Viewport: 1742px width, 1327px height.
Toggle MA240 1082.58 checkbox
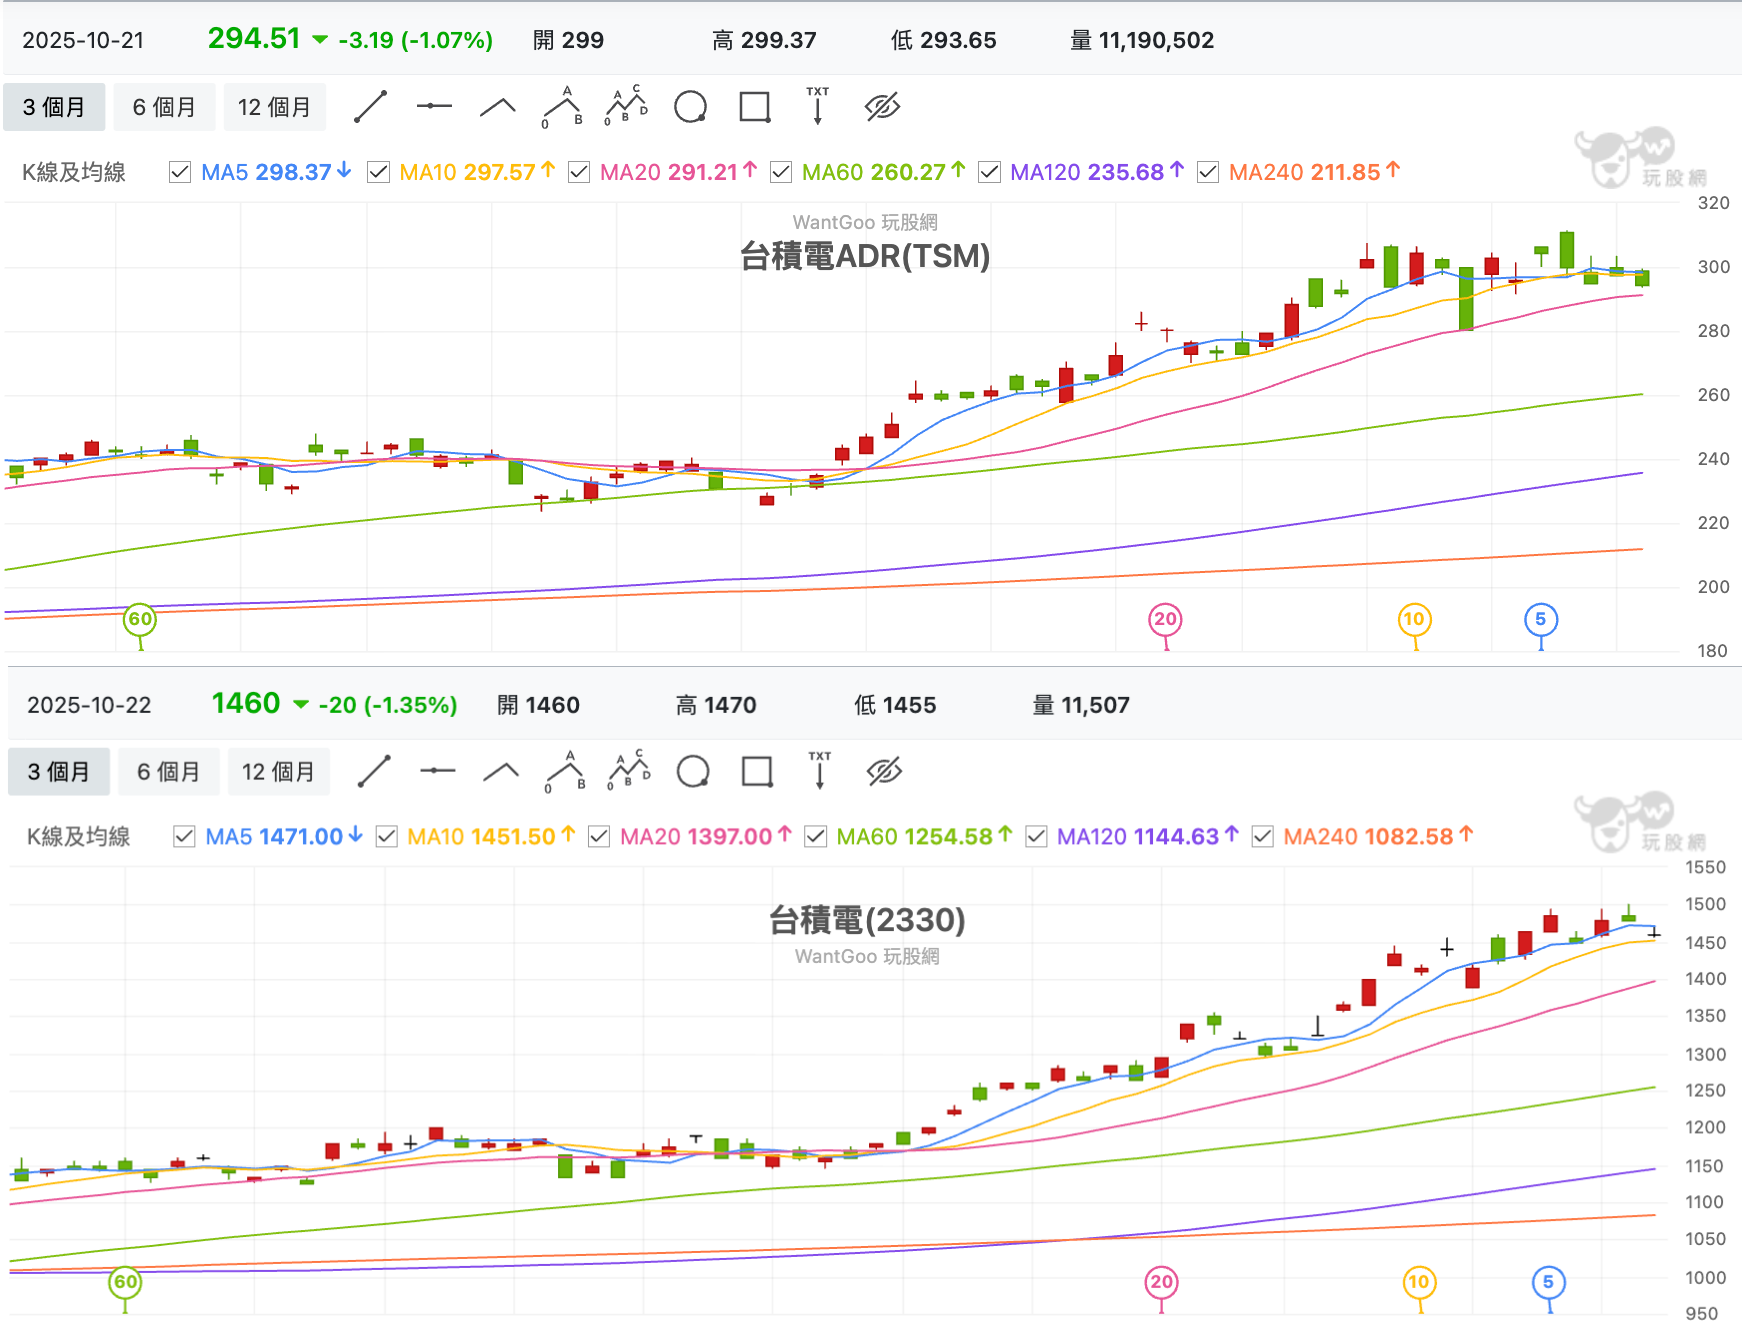click(1263, 836)
